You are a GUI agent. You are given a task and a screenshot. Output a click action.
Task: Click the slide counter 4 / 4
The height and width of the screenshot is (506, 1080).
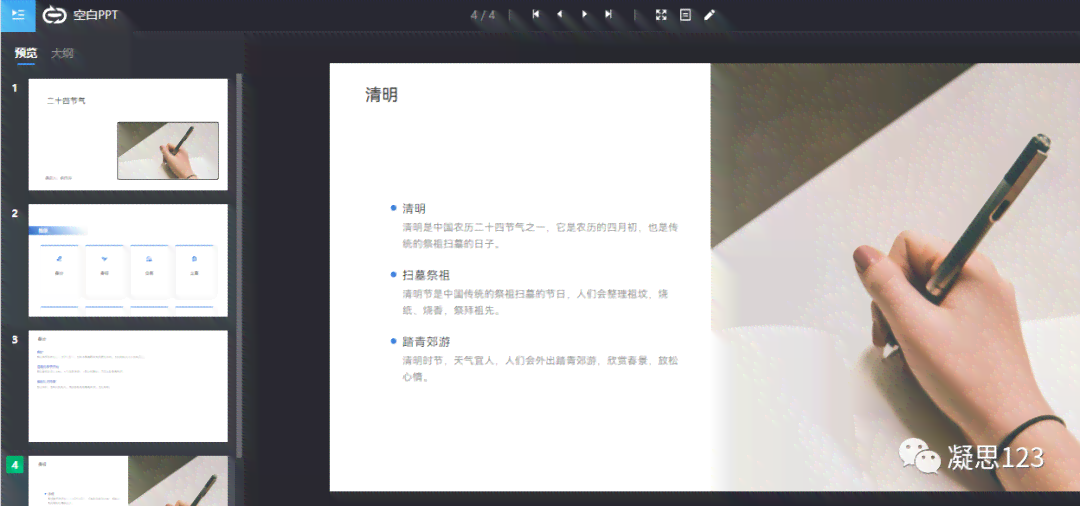[483, 14]
